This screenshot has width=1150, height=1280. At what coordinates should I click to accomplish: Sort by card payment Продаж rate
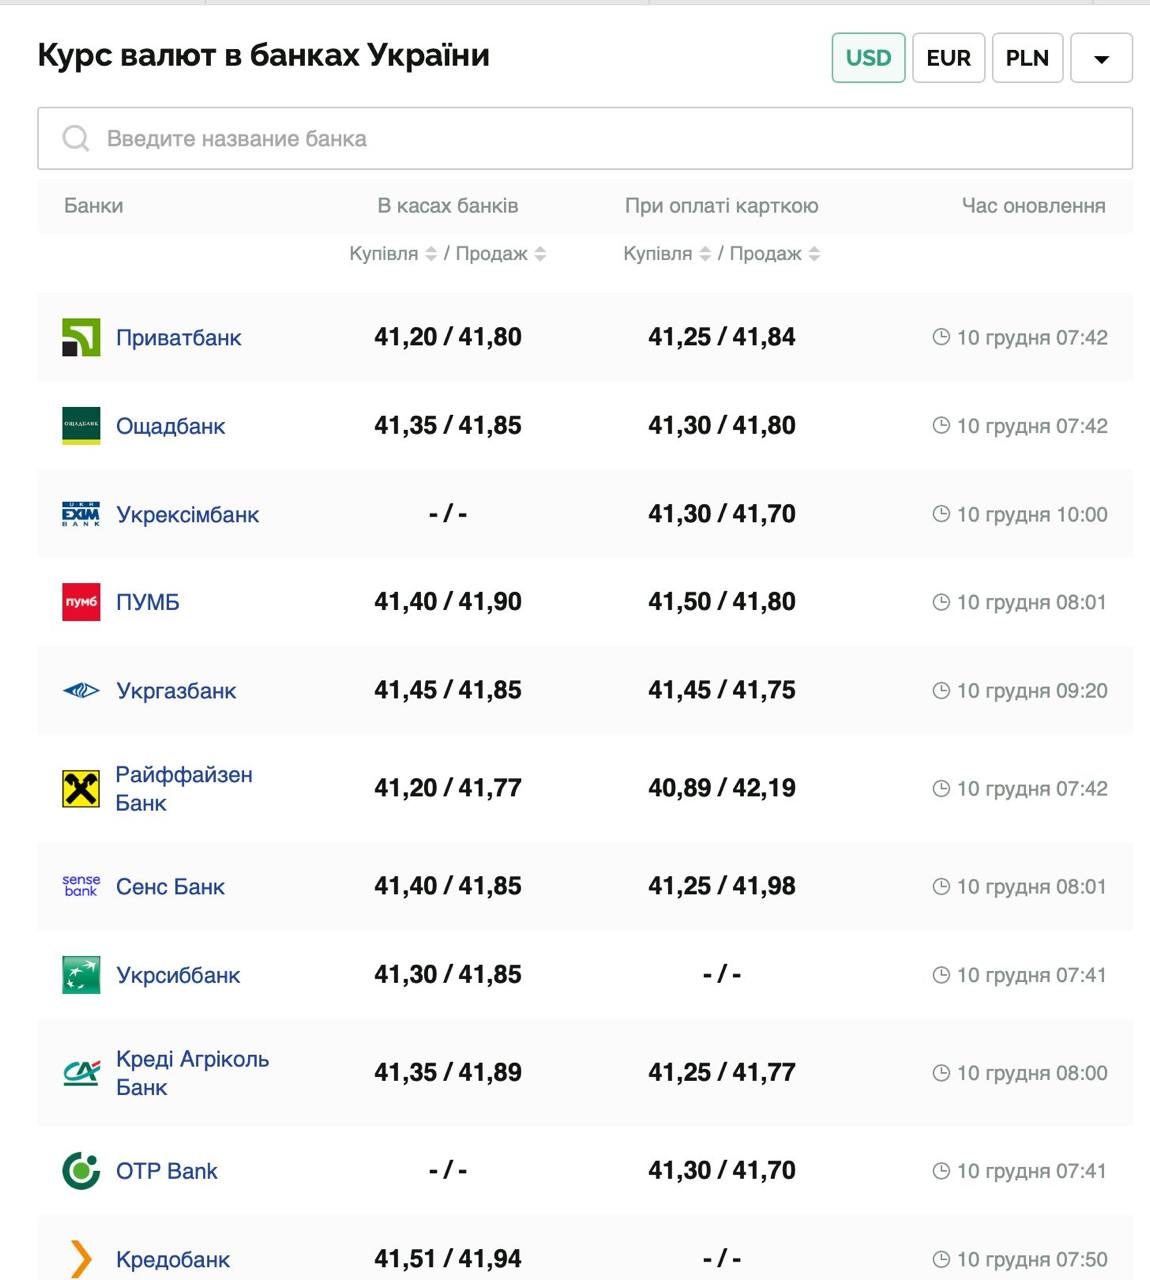[x=814, y=254]
